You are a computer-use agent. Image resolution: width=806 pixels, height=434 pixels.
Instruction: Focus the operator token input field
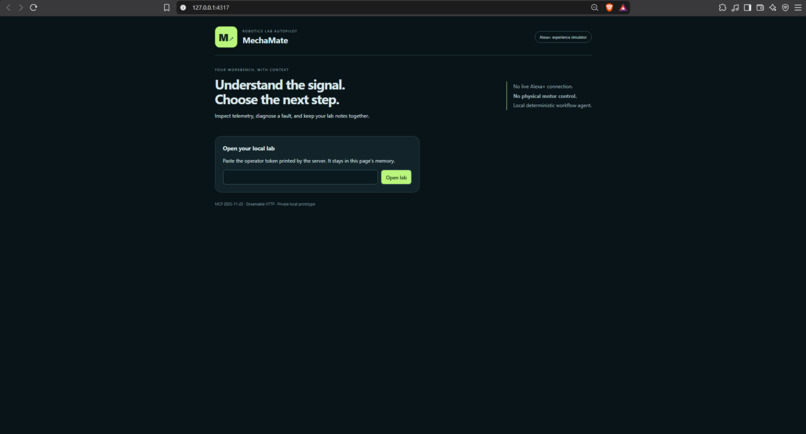tap(300, 177)
